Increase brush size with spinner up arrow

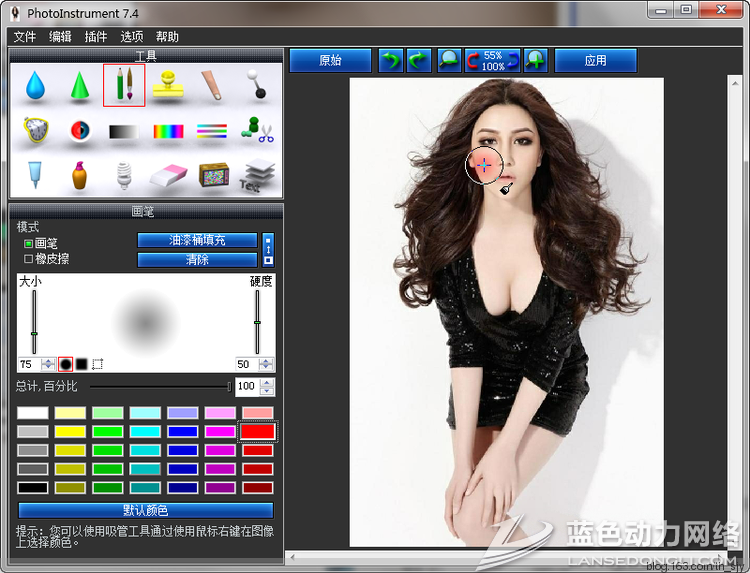(x=49, y=360)
